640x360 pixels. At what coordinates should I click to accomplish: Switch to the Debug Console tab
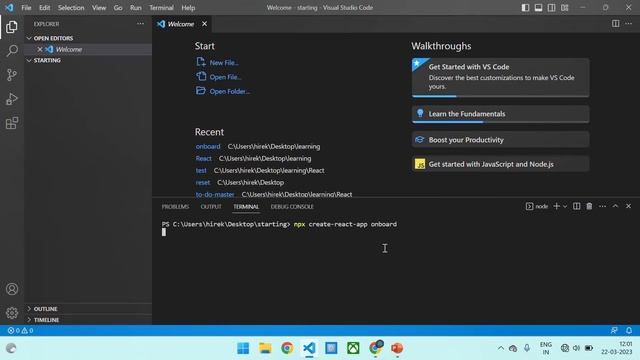click(x=292, y=207)
